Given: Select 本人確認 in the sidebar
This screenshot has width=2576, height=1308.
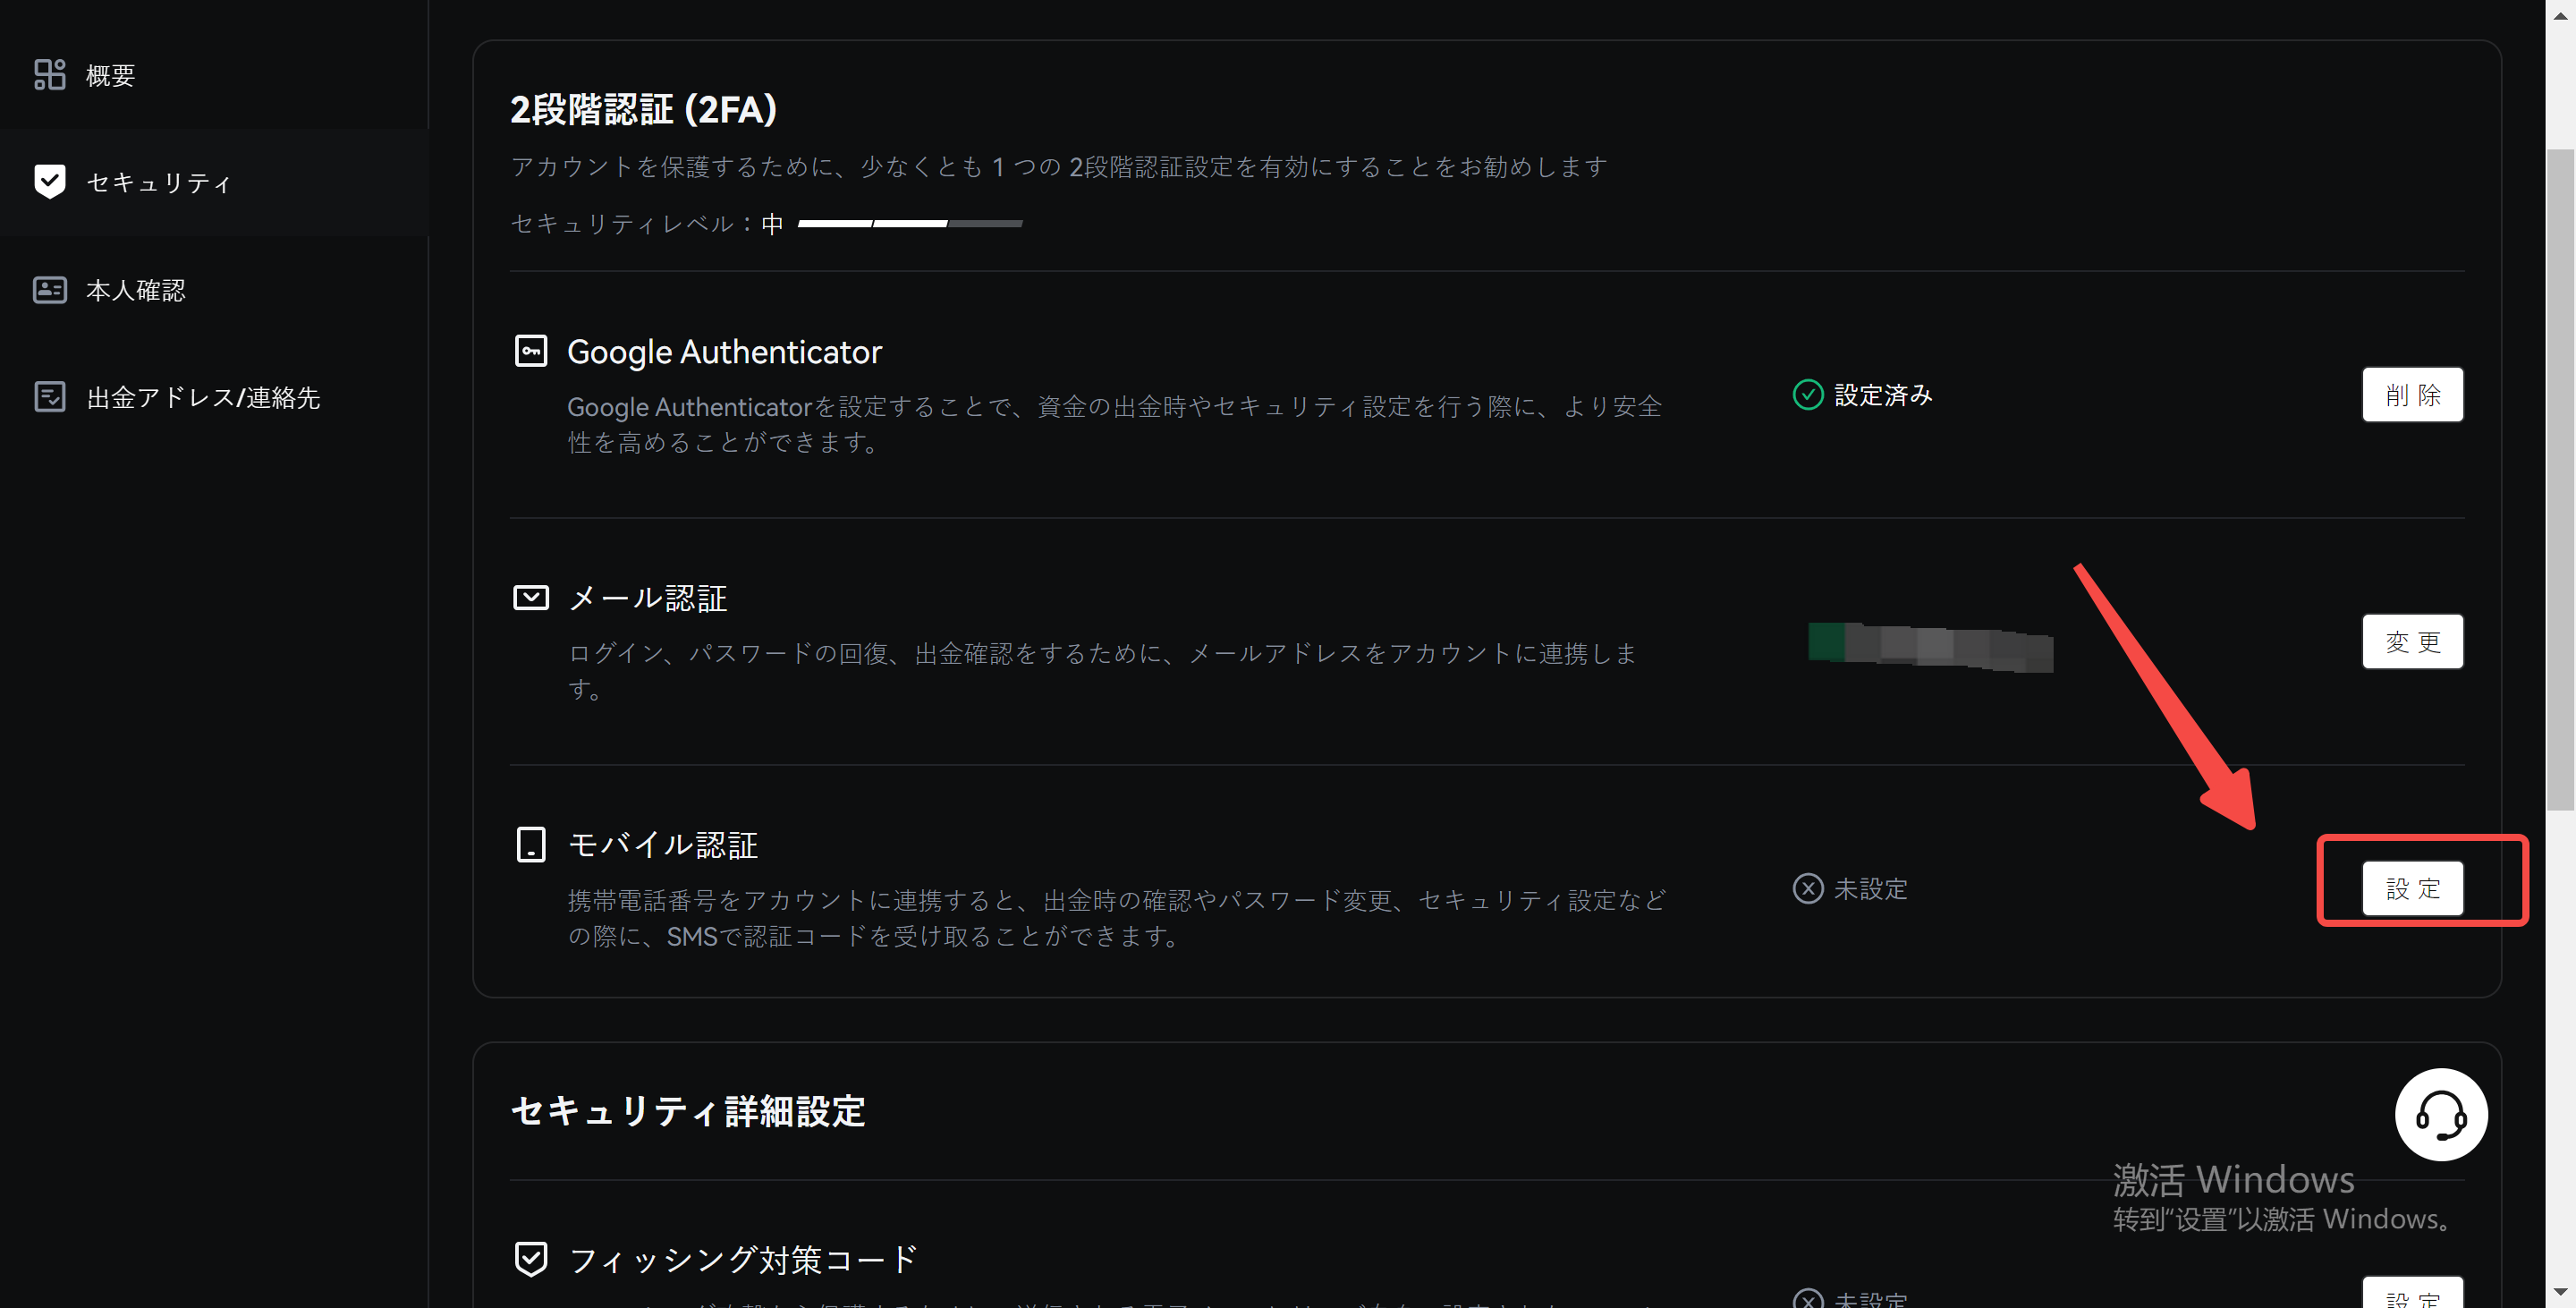Looking at the screenshot, I should coord(136,290).
